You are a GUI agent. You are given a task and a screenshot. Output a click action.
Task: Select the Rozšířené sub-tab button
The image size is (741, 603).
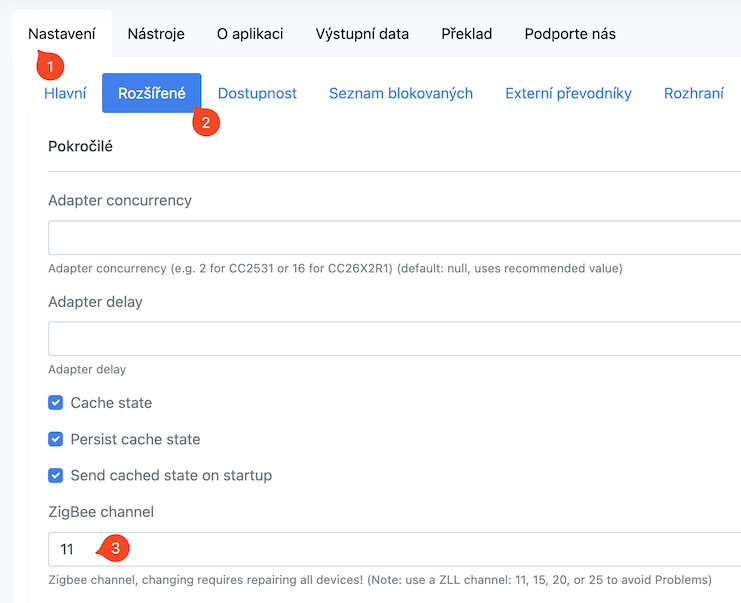(x=151, y=93)
